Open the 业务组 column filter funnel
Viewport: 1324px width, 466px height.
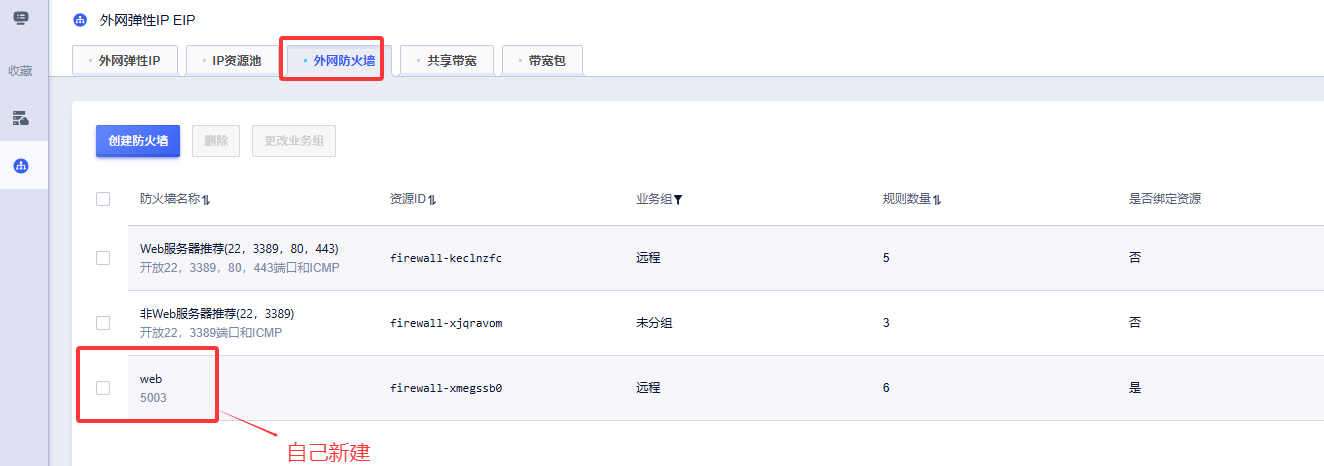(x=678, y=200)
